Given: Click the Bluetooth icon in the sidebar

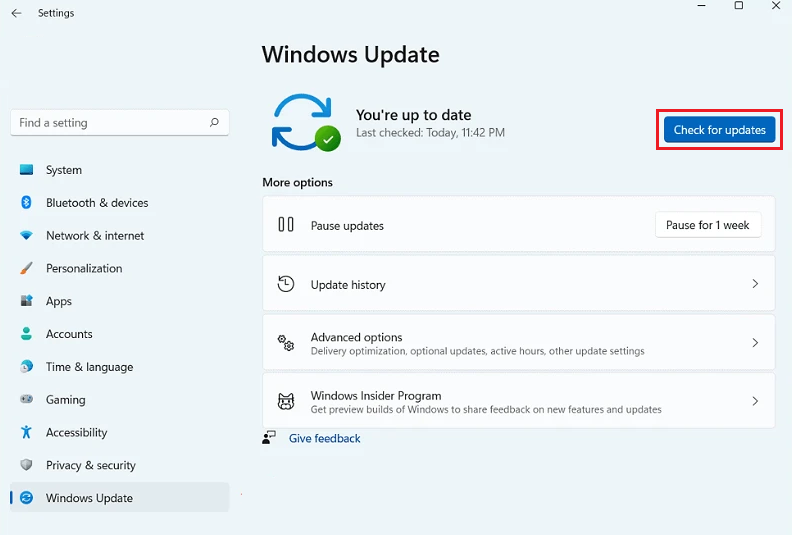Looking at the screenshot, I should click(x=26, y=203).
